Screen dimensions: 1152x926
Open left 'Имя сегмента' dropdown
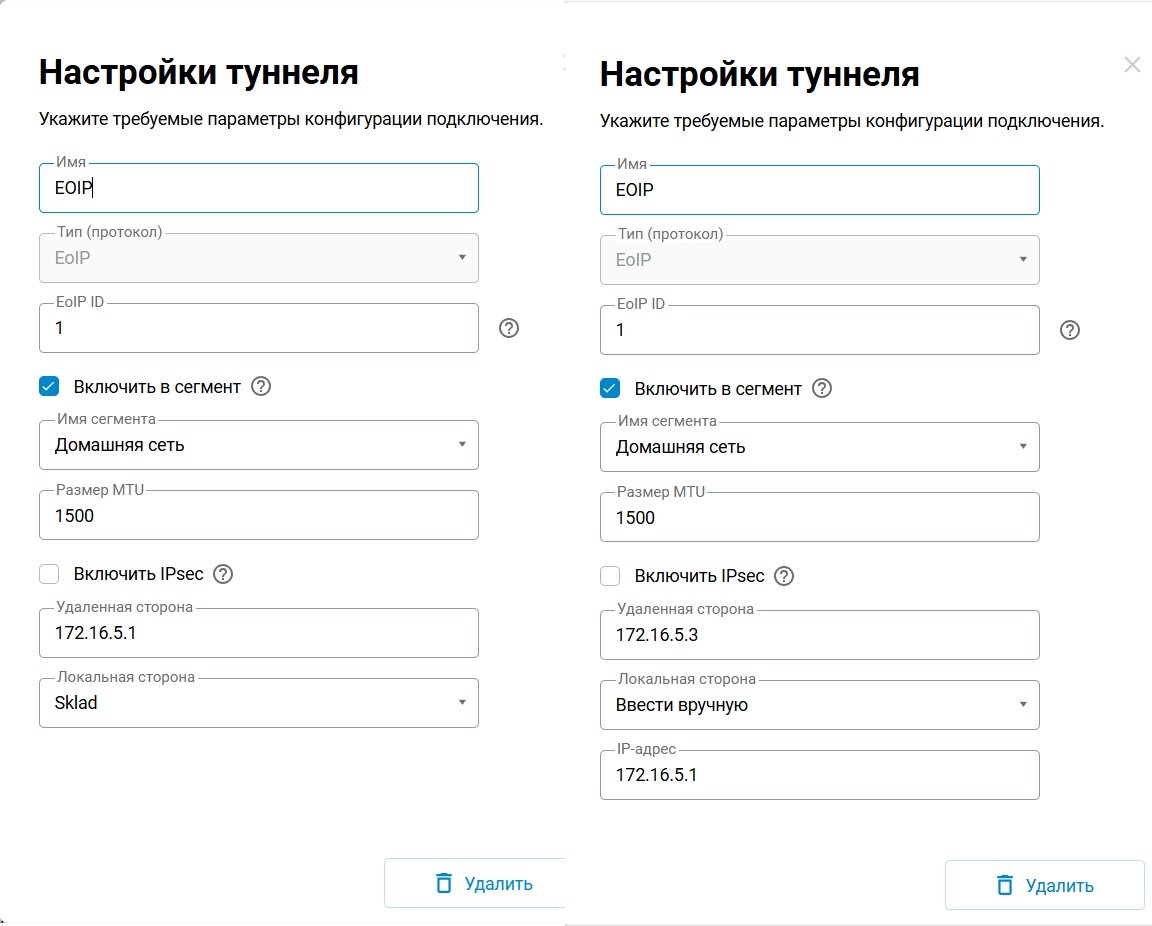pos(258,445)
